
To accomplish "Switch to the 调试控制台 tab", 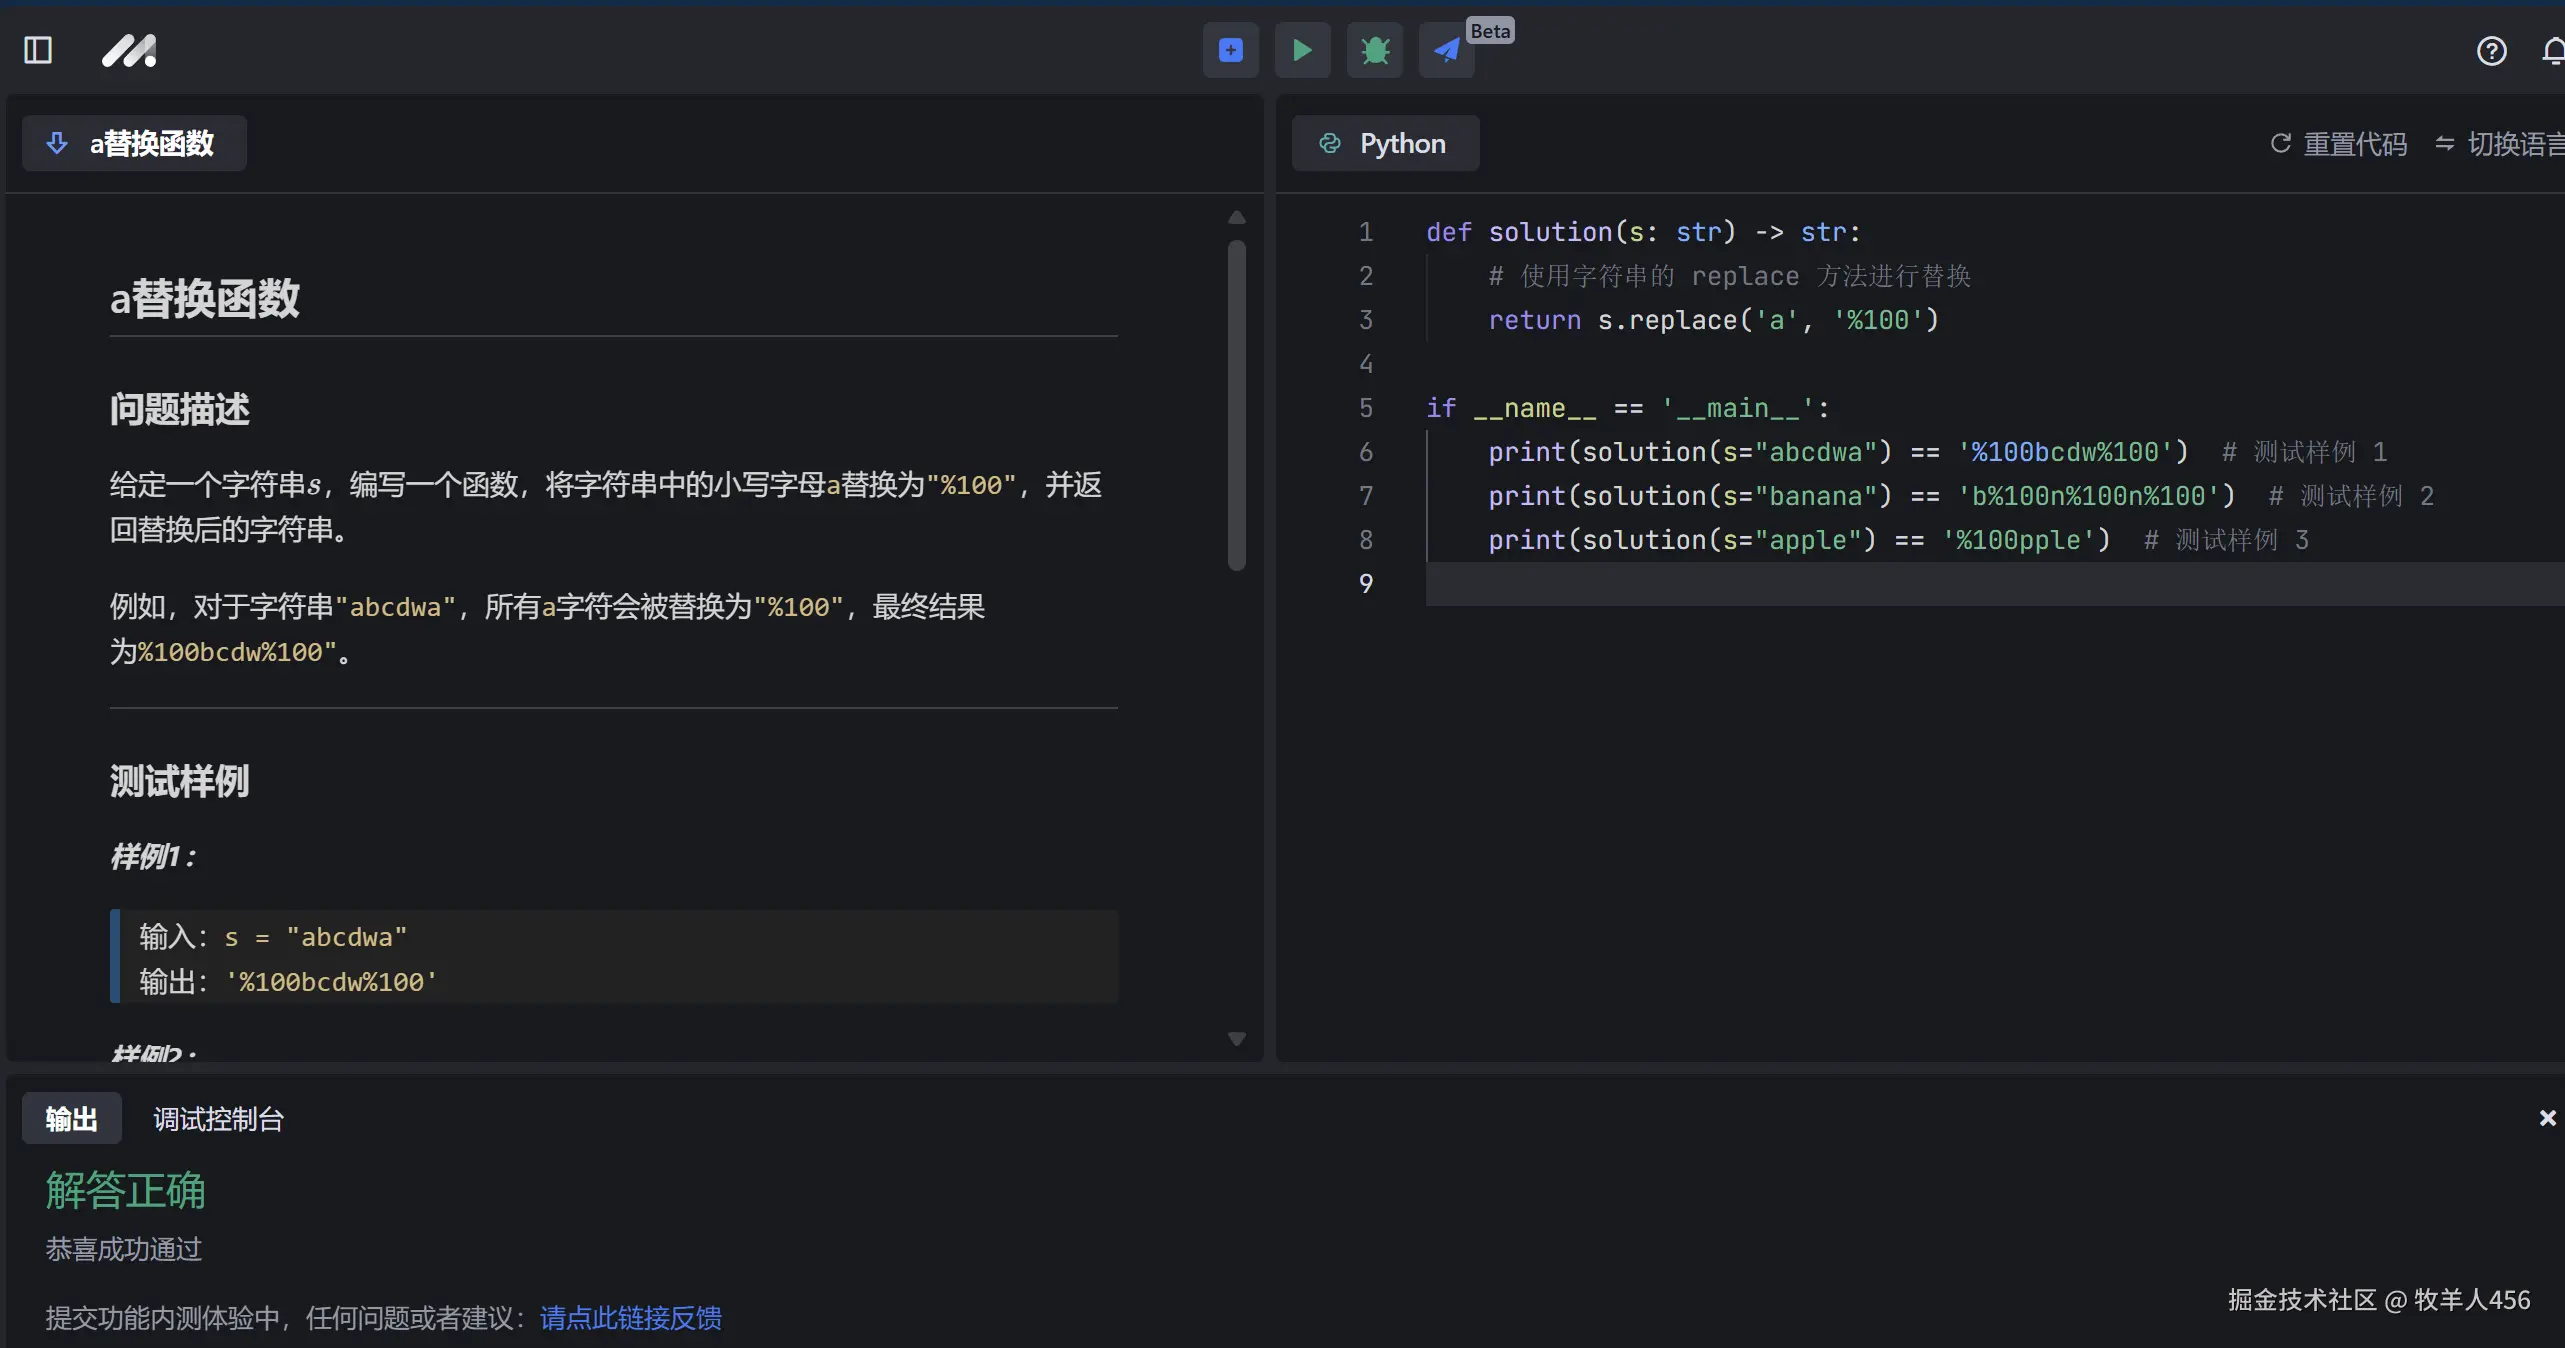I will (x=218, y=1120).
